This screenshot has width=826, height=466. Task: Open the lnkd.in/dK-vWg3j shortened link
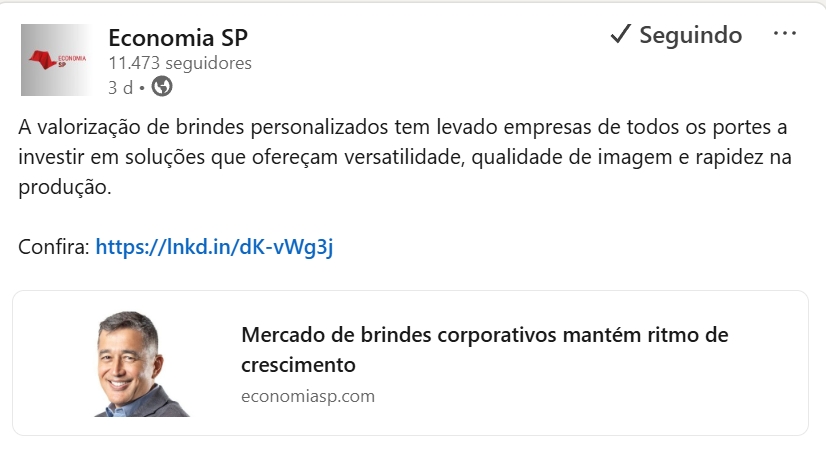pyautogui.click(x=214, y=246)
